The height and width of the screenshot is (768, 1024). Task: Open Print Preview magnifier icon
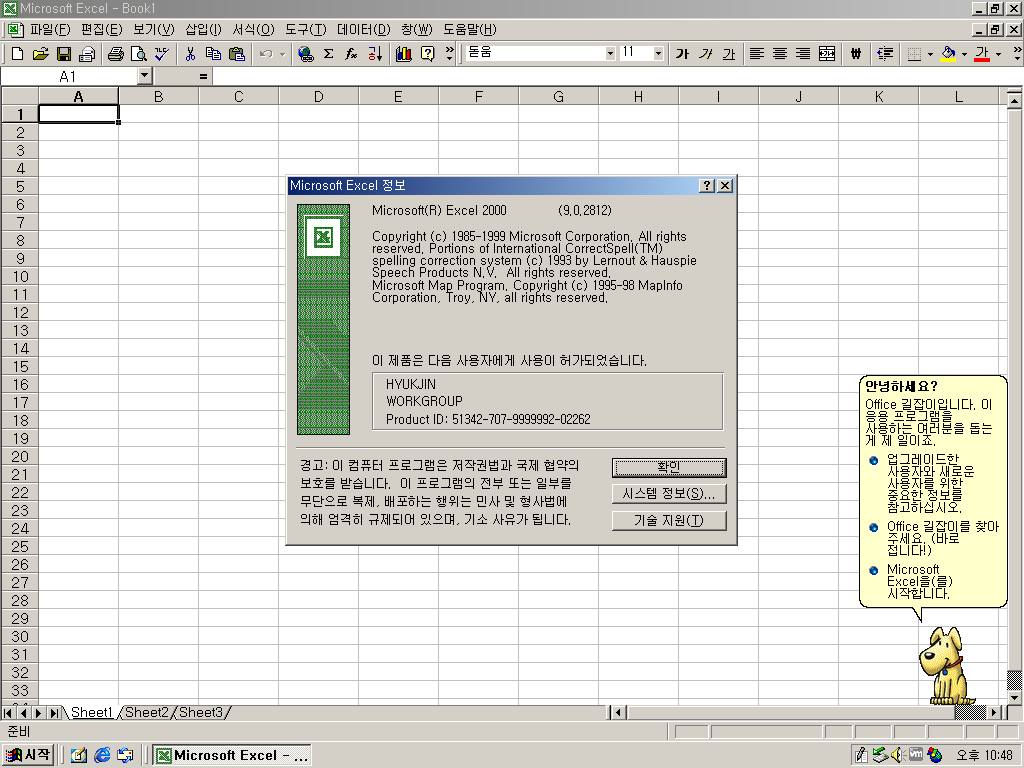[138, 54]
